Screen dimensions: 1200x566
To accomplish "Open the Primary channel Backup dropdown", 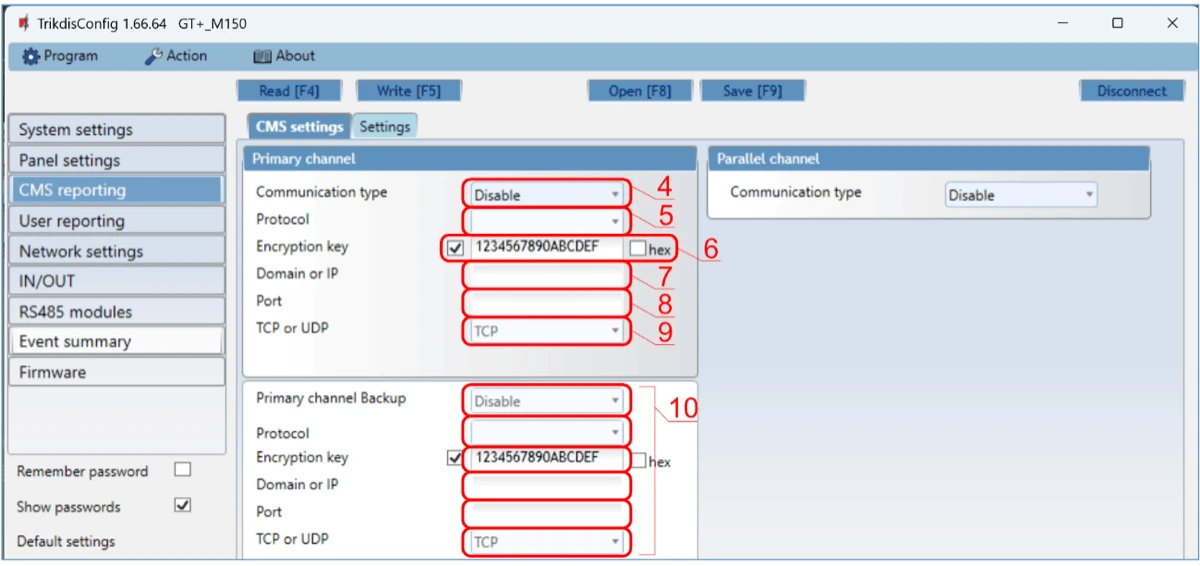I will 546,401.
